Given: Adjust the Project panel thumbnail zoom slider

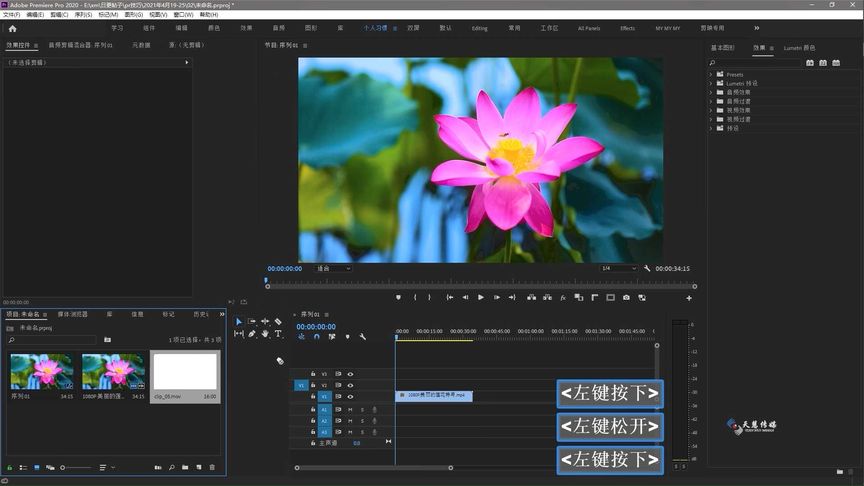Looking at the screenshot, I should 64,467.
